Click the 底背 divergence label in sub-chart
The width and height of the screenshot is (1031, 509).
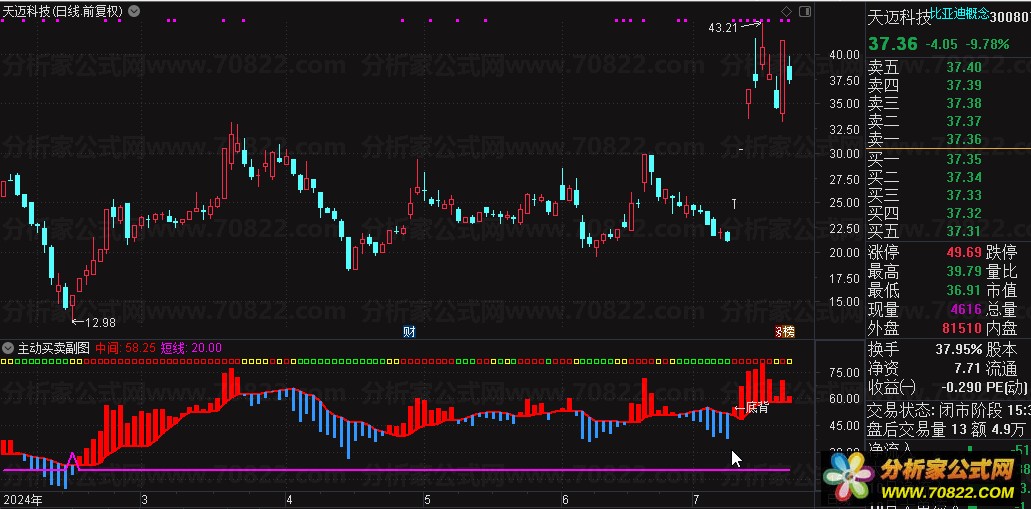coord(757,408)
